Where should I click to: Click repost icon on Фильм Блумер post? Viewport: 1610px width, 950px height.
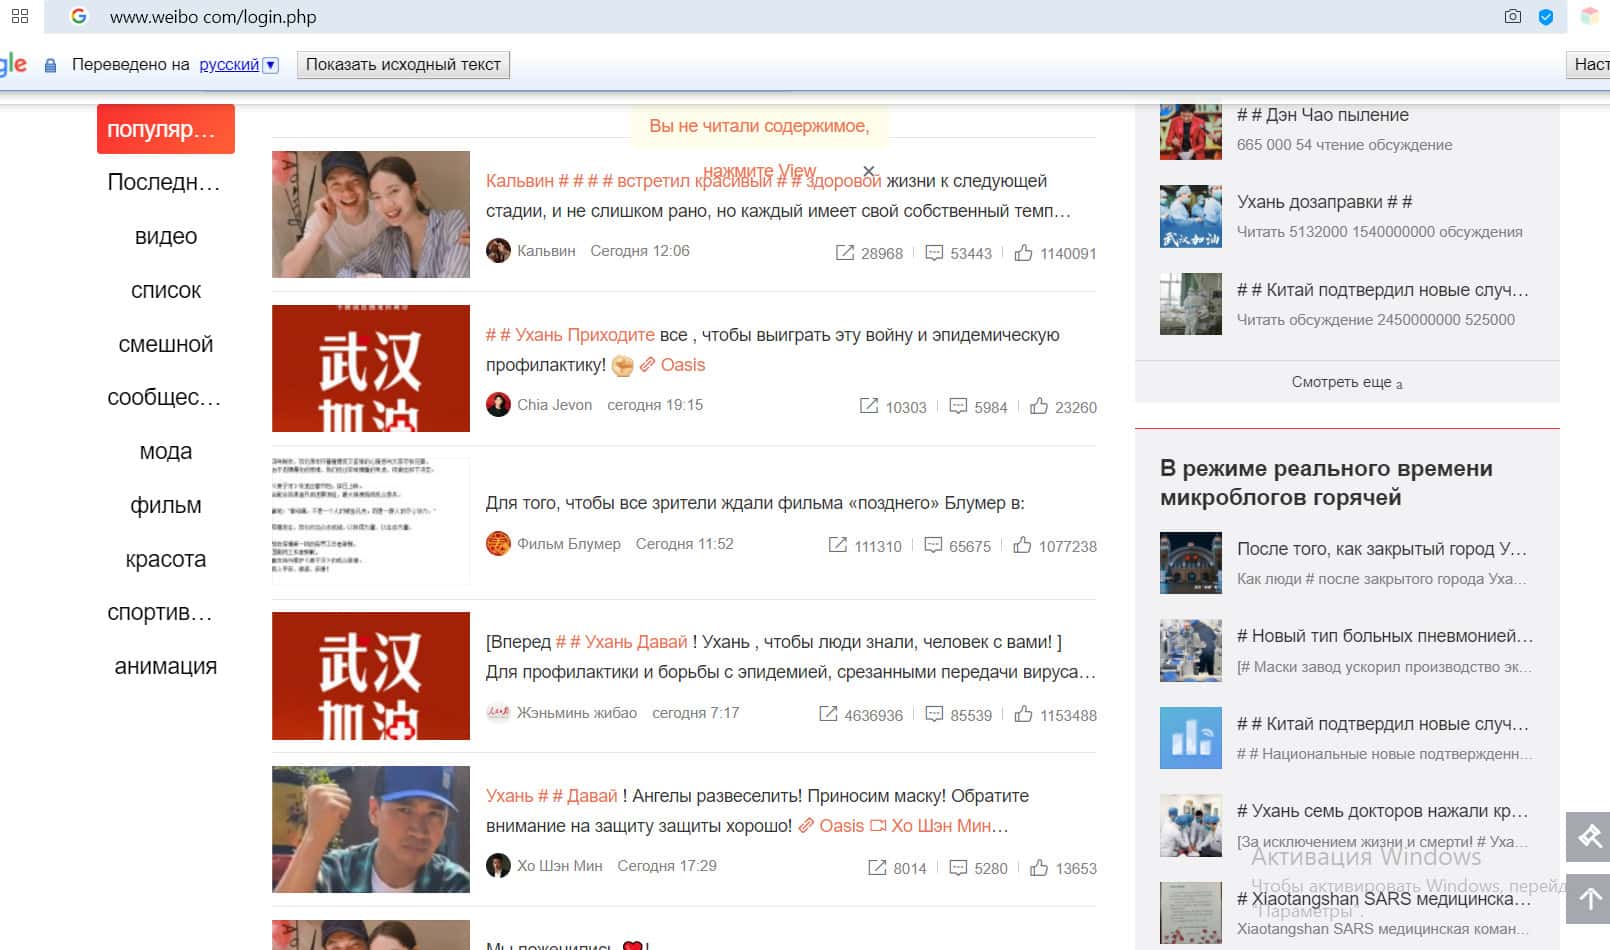point(838,545)
